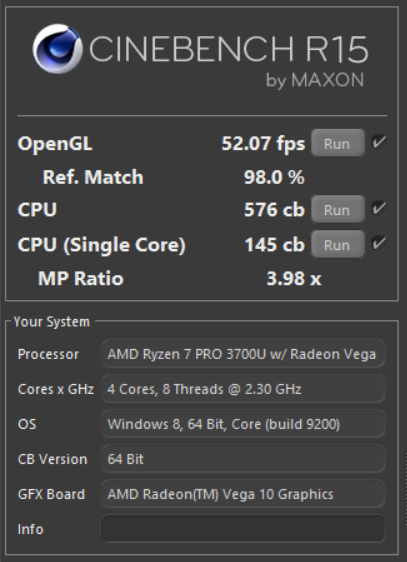Screen dimensions: 407x562
Task: Run the CPU benchmark
Action: [x=337, y=210]
